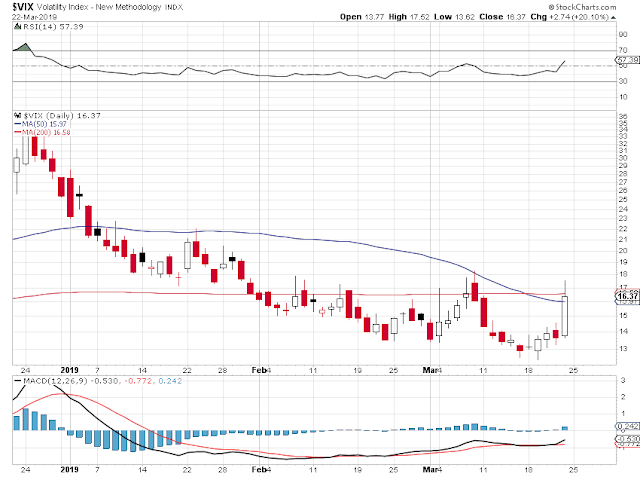Click the blue 0.242 histogram value in legend
640x477 pixels.
[170, 381]
